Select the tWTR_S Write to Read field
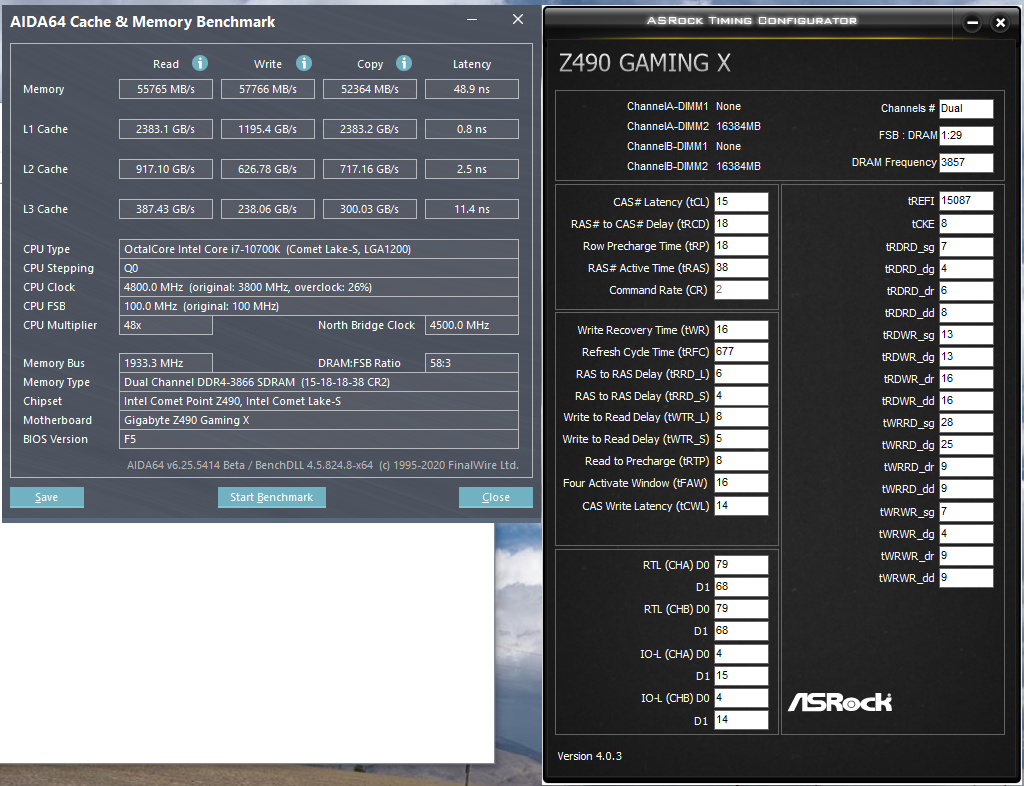1024x786 pixels. pyautogui.click(x=741, y=439)
